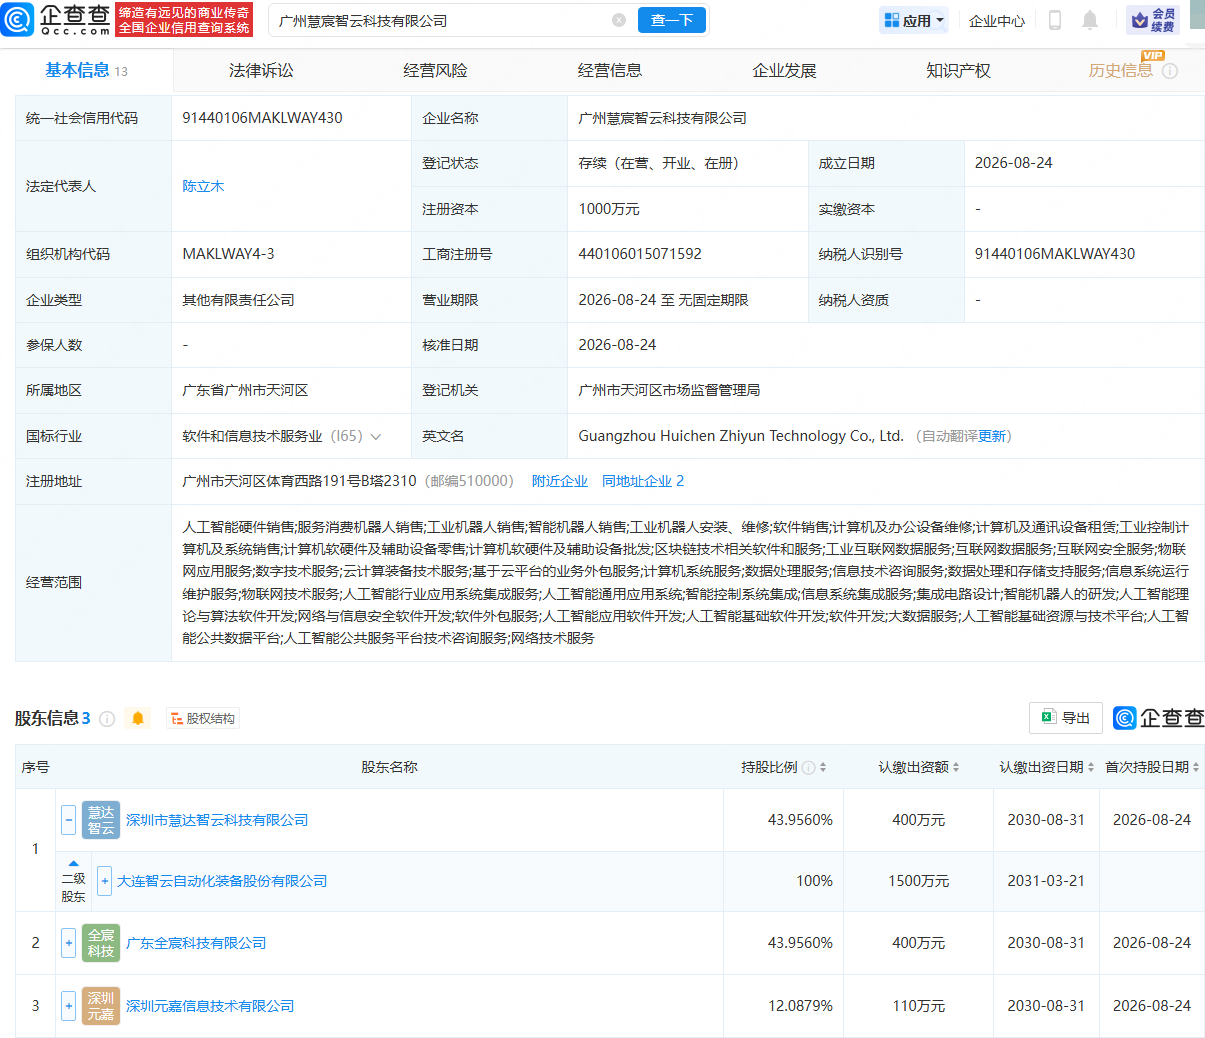
Task: Collapse the 二级股东 arrow indicator
Action: [73, 863]
